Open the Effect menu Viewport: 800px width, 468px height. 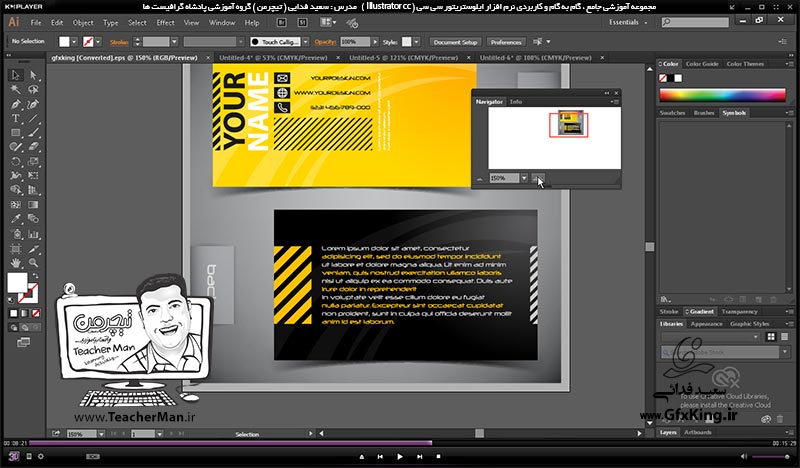pos(165,22)
